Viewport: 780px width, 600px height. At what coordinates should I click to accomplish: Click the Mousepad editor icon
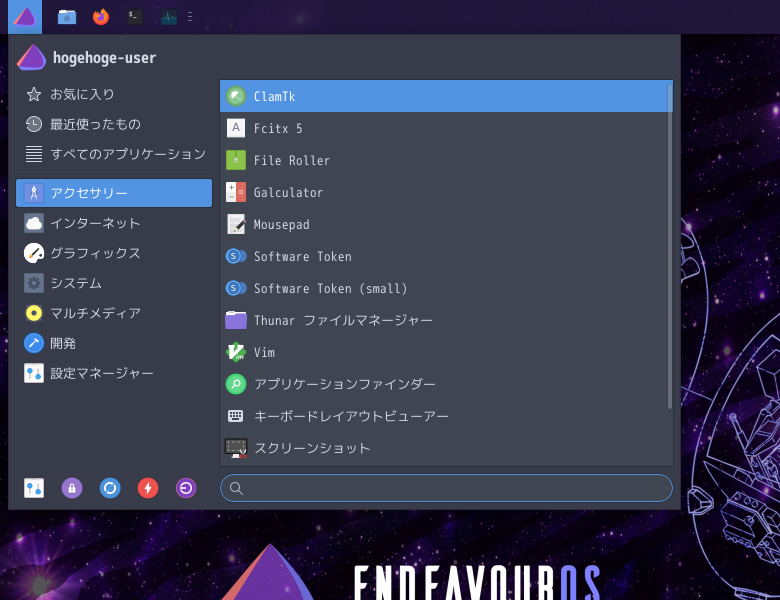236,224
